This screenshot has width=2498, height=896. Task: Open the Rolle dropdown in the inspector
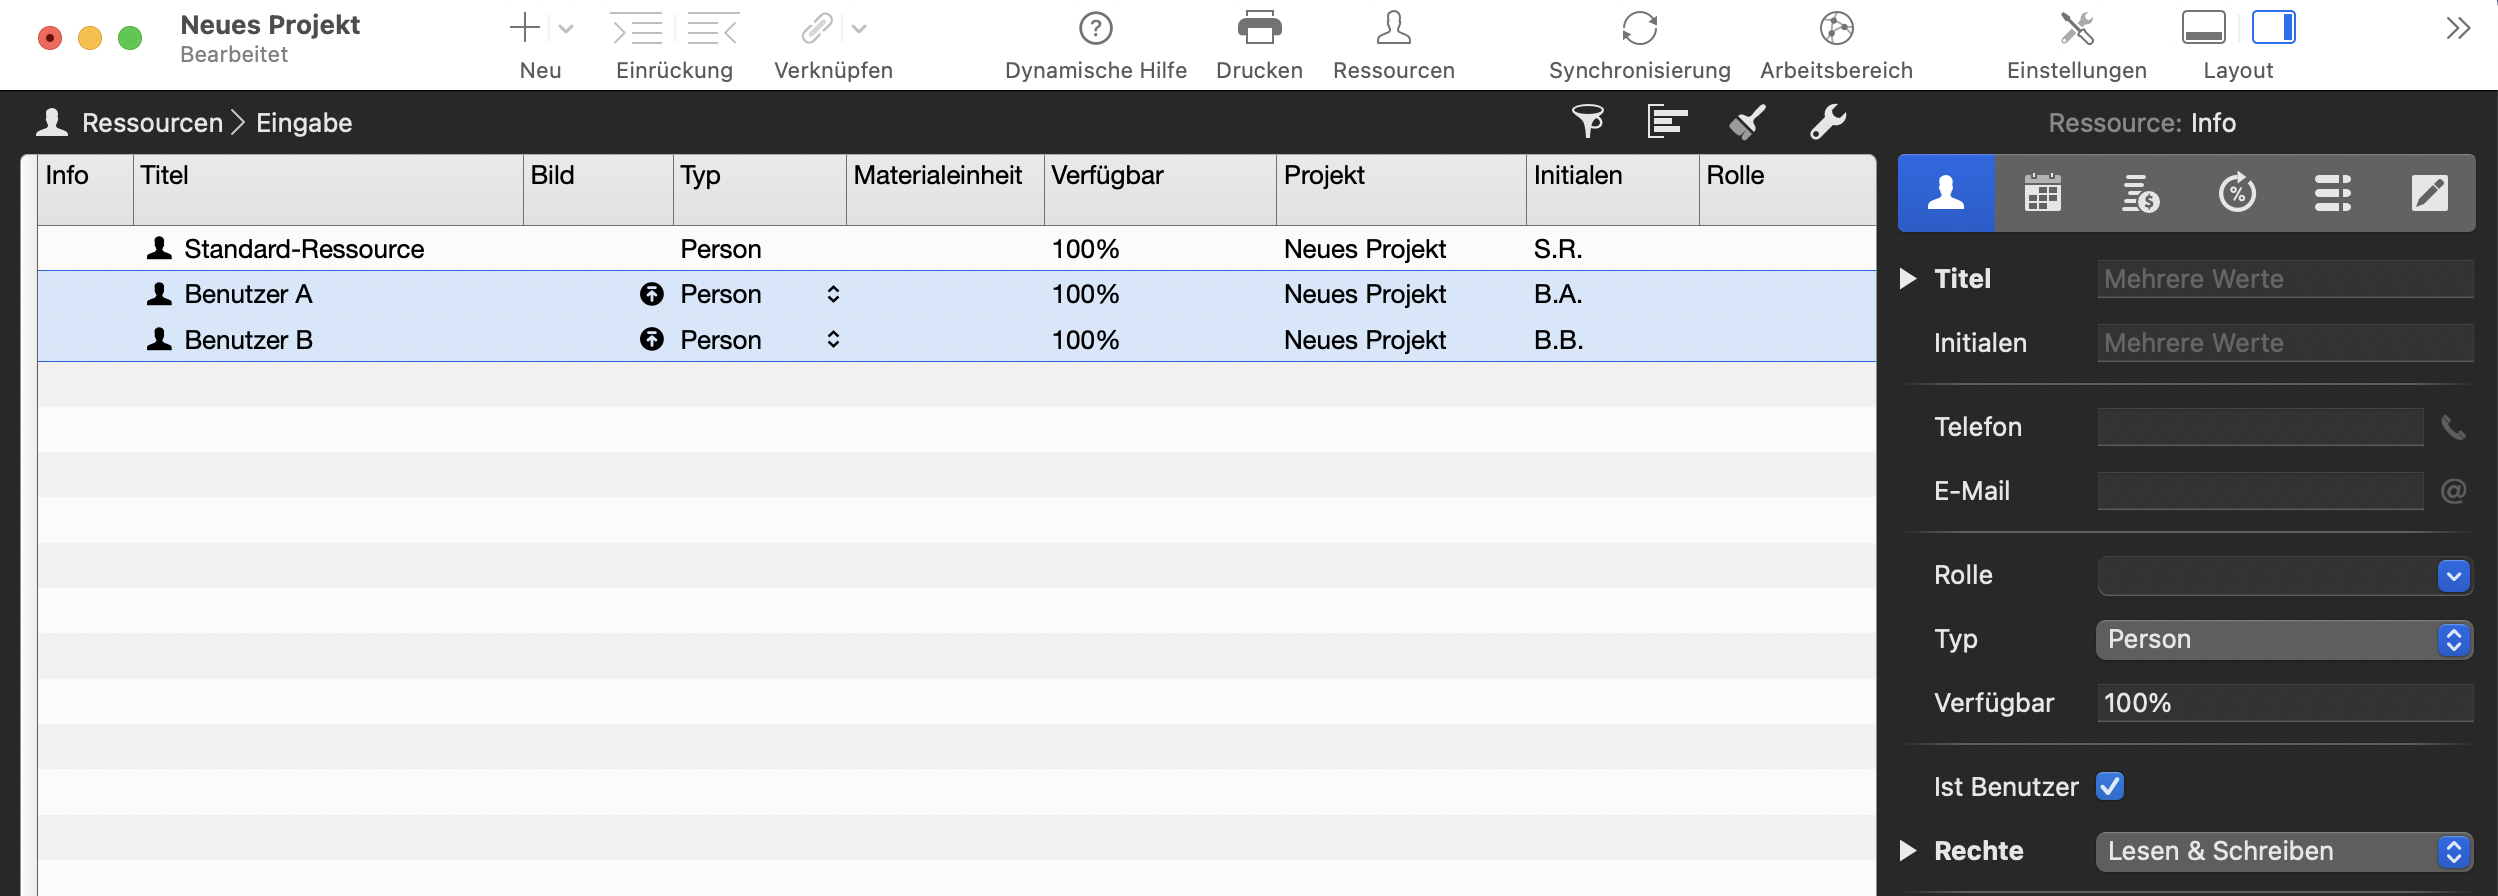[2453, 576]
